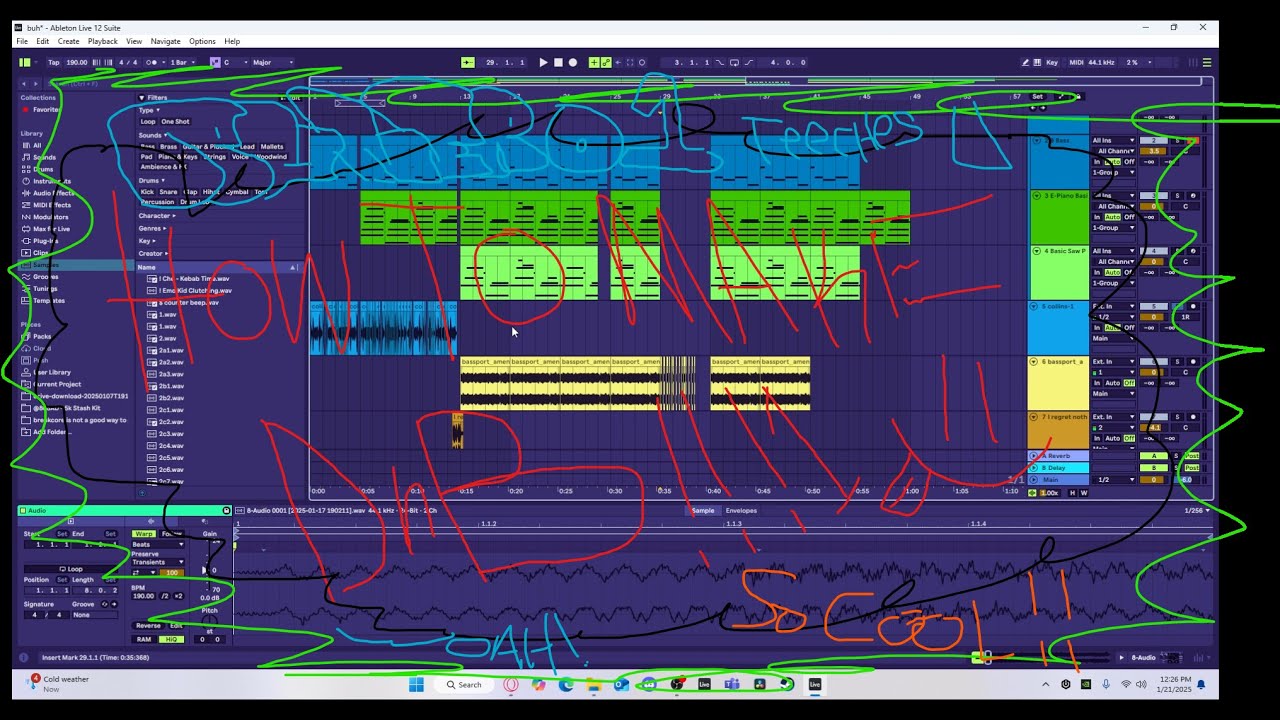Click the Reverse button in clip view

click(x=148, y=626)
